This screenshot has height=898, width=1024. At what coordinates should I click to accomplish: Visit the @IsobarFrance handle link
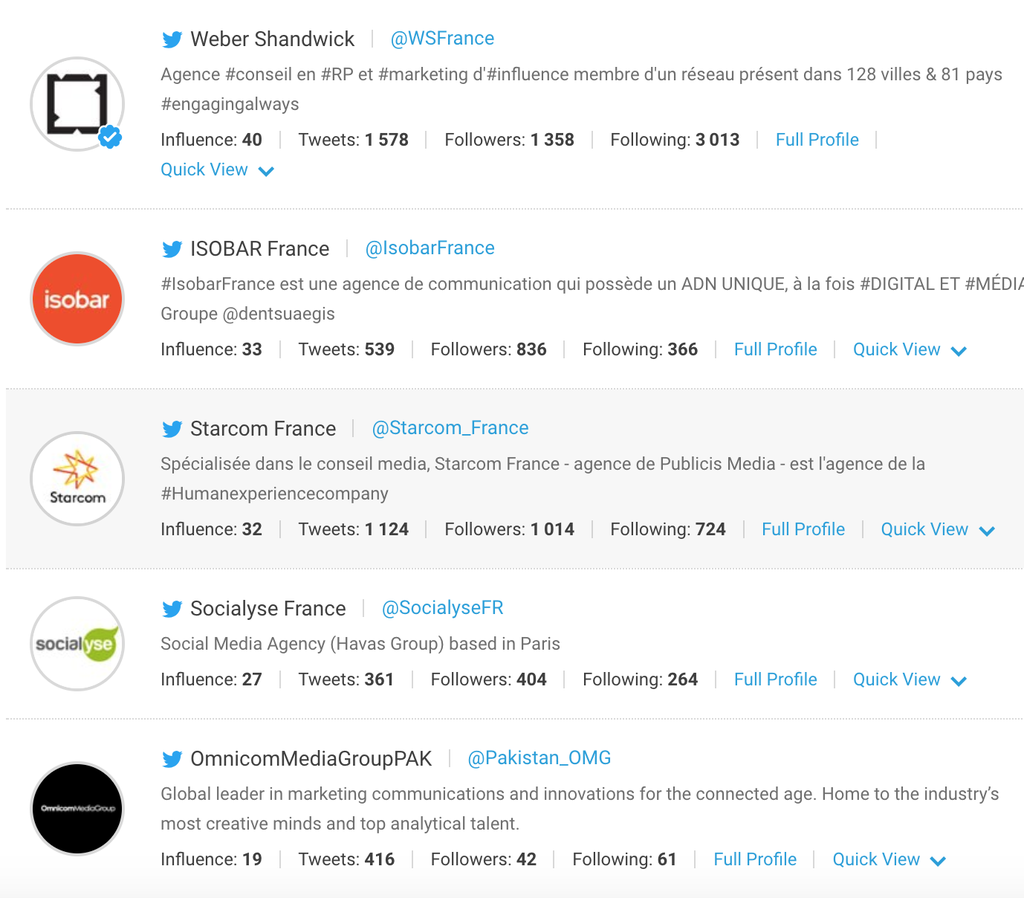tap(430, 249)
